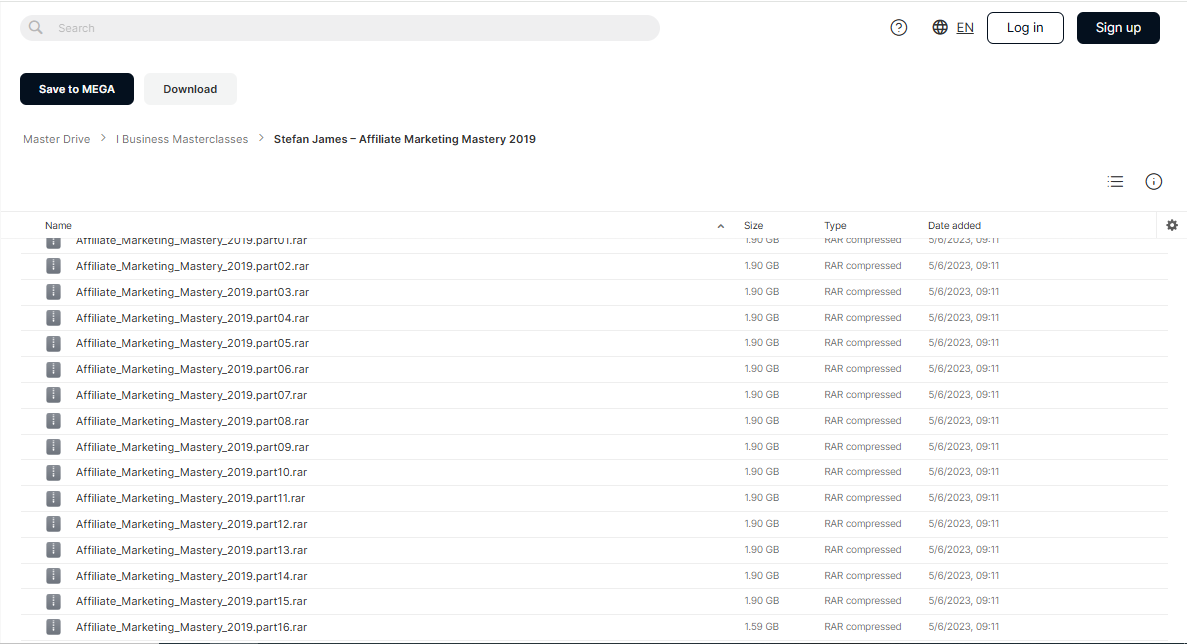Click date 5/6/2023, 09:11 of part12.rar

[964, 524]
